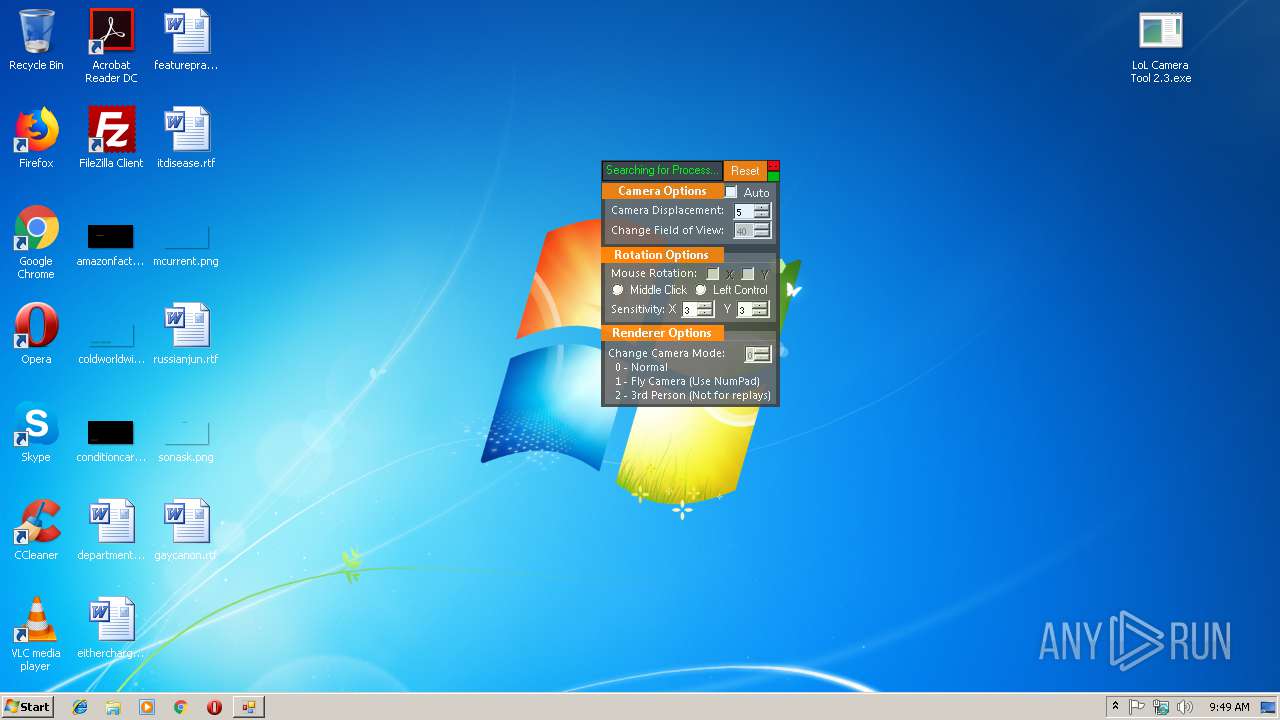Click the '1 - Fly Camera (Use NumPad)' text
Image resolution: width=1280 pixels, height=720 pixels.
click(x=687, y=381)
